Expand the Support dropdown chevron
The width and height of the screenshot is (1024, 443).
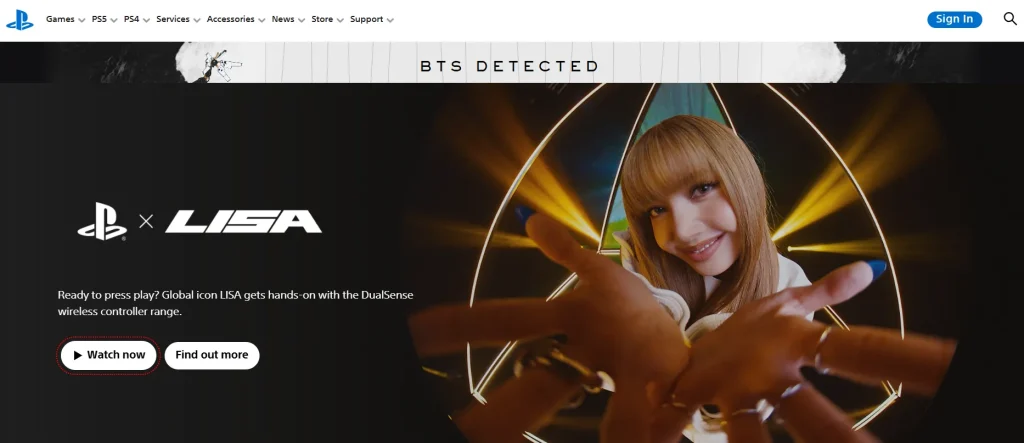click(390, 20)
